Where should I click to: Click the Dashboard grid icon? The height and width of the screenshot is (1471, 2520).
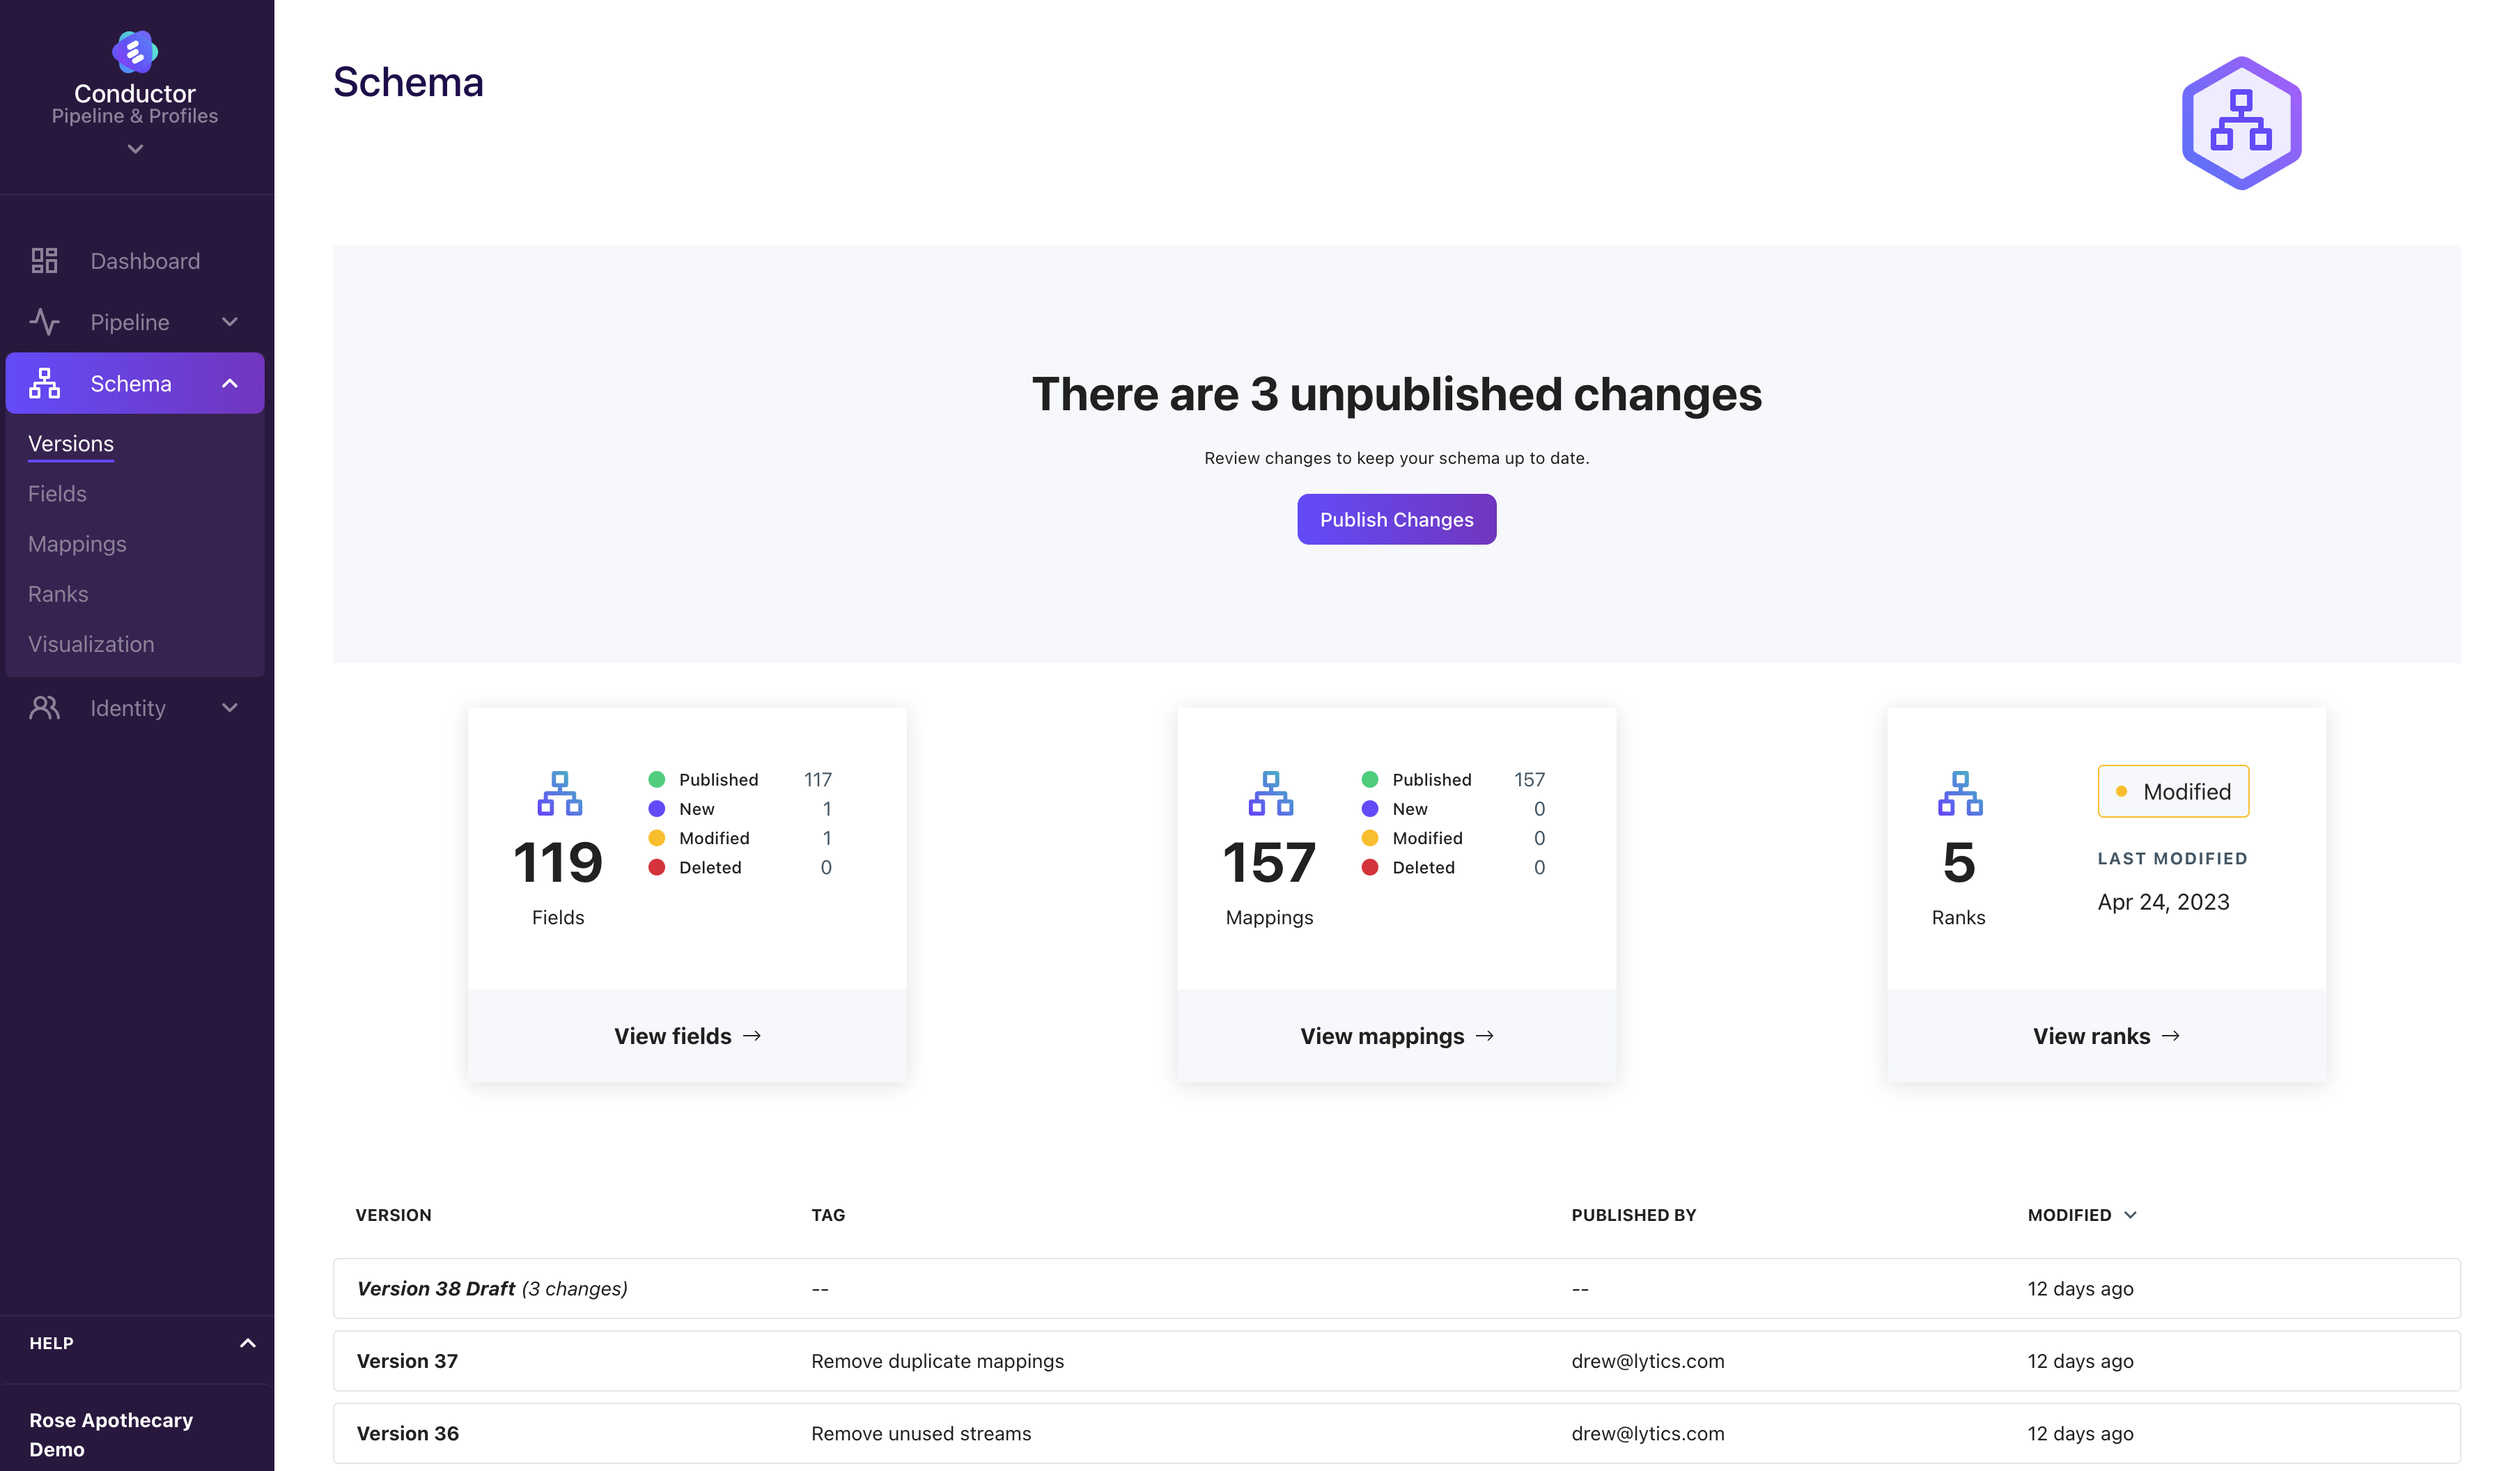tap(44, 261)
